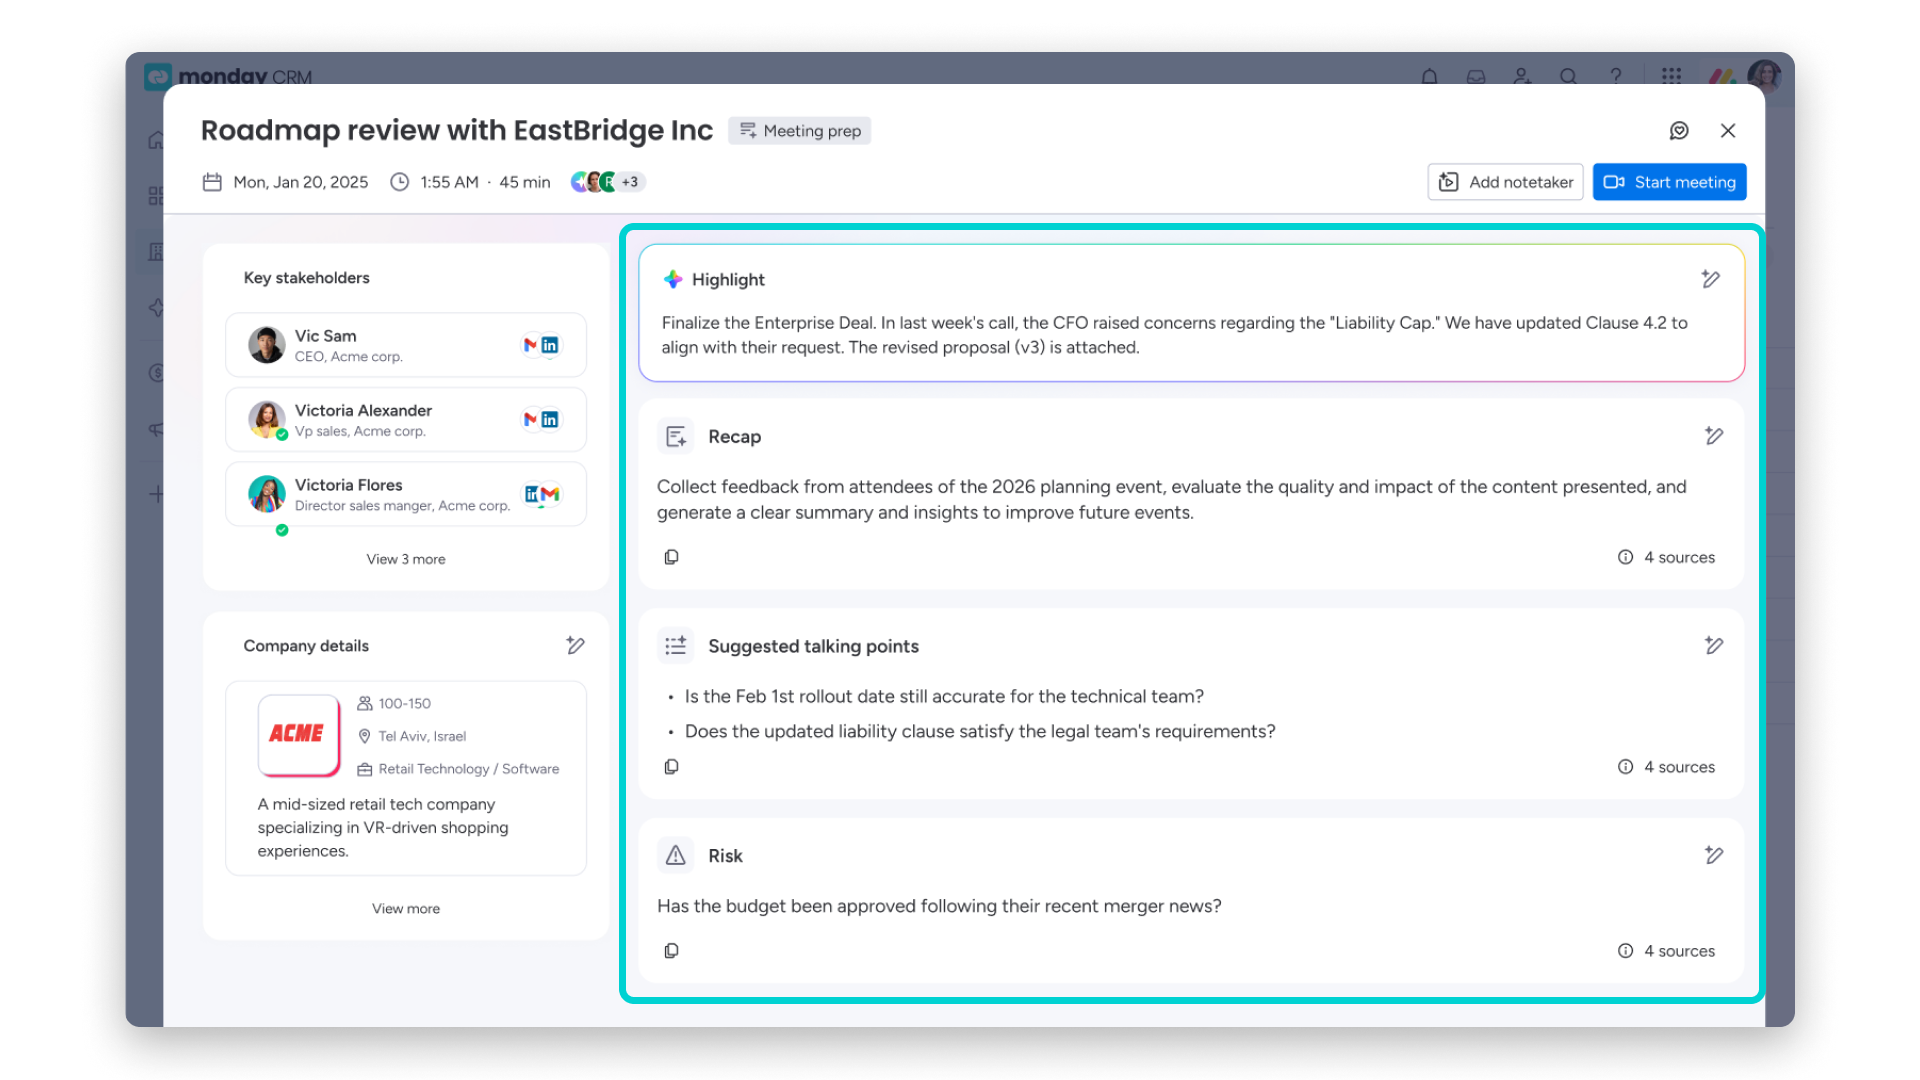Click the Start meeting button
The height and width of the screenshot is (1080, 1920).
(x=1669, y=182)
